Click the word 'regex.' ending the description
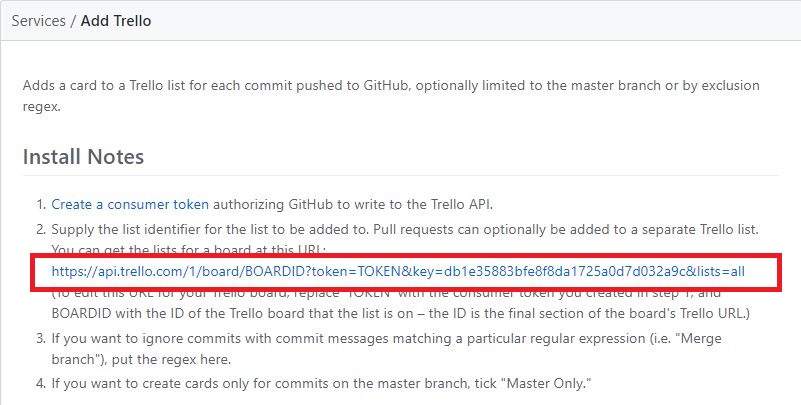The height and width of the screenshot is (405, 801). (x=41, y=107)
